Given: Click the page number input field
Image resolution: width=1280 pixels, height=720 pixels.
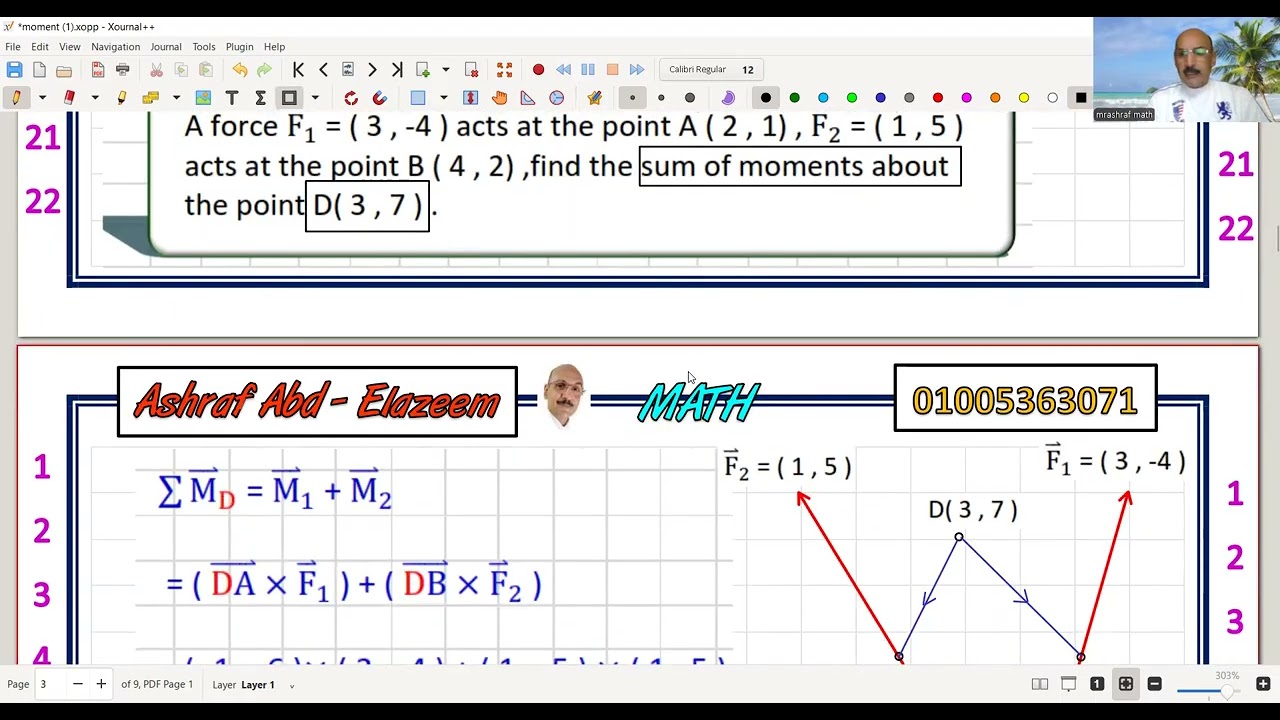Looking at the screenshot, I should coord(53,685).
